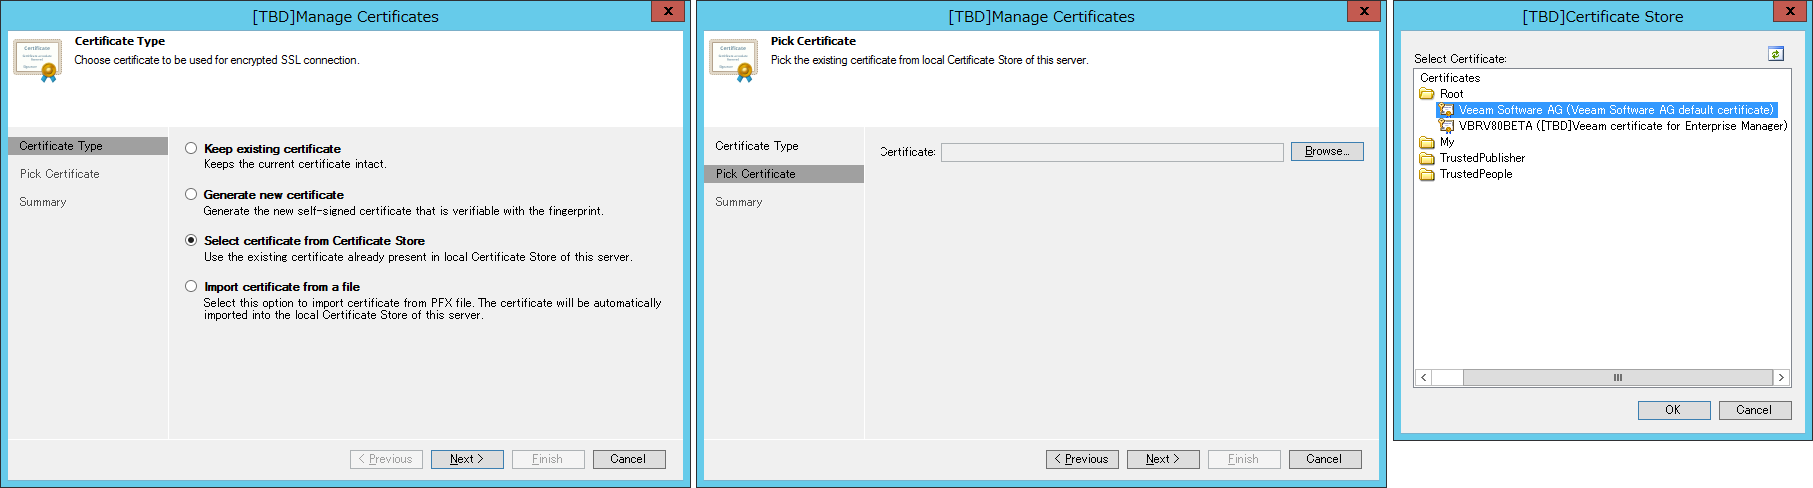Confirm with OK in Certificate Store
The height and width of the screenshot is (488, 1813).
1674,410
